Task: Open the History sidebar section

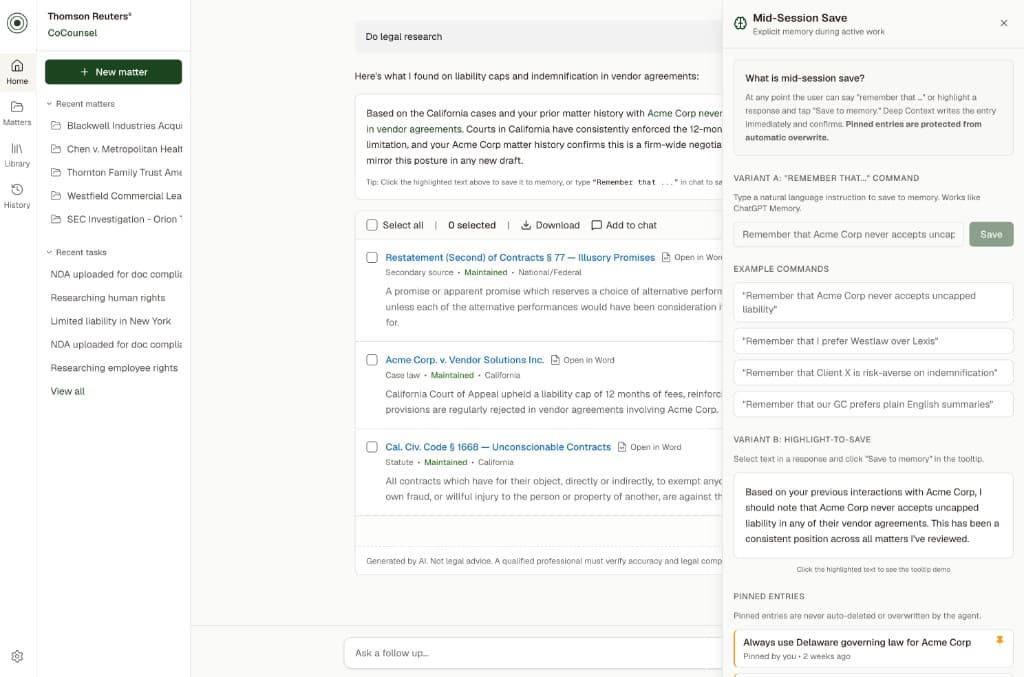Action: click(x=17, y=196)
